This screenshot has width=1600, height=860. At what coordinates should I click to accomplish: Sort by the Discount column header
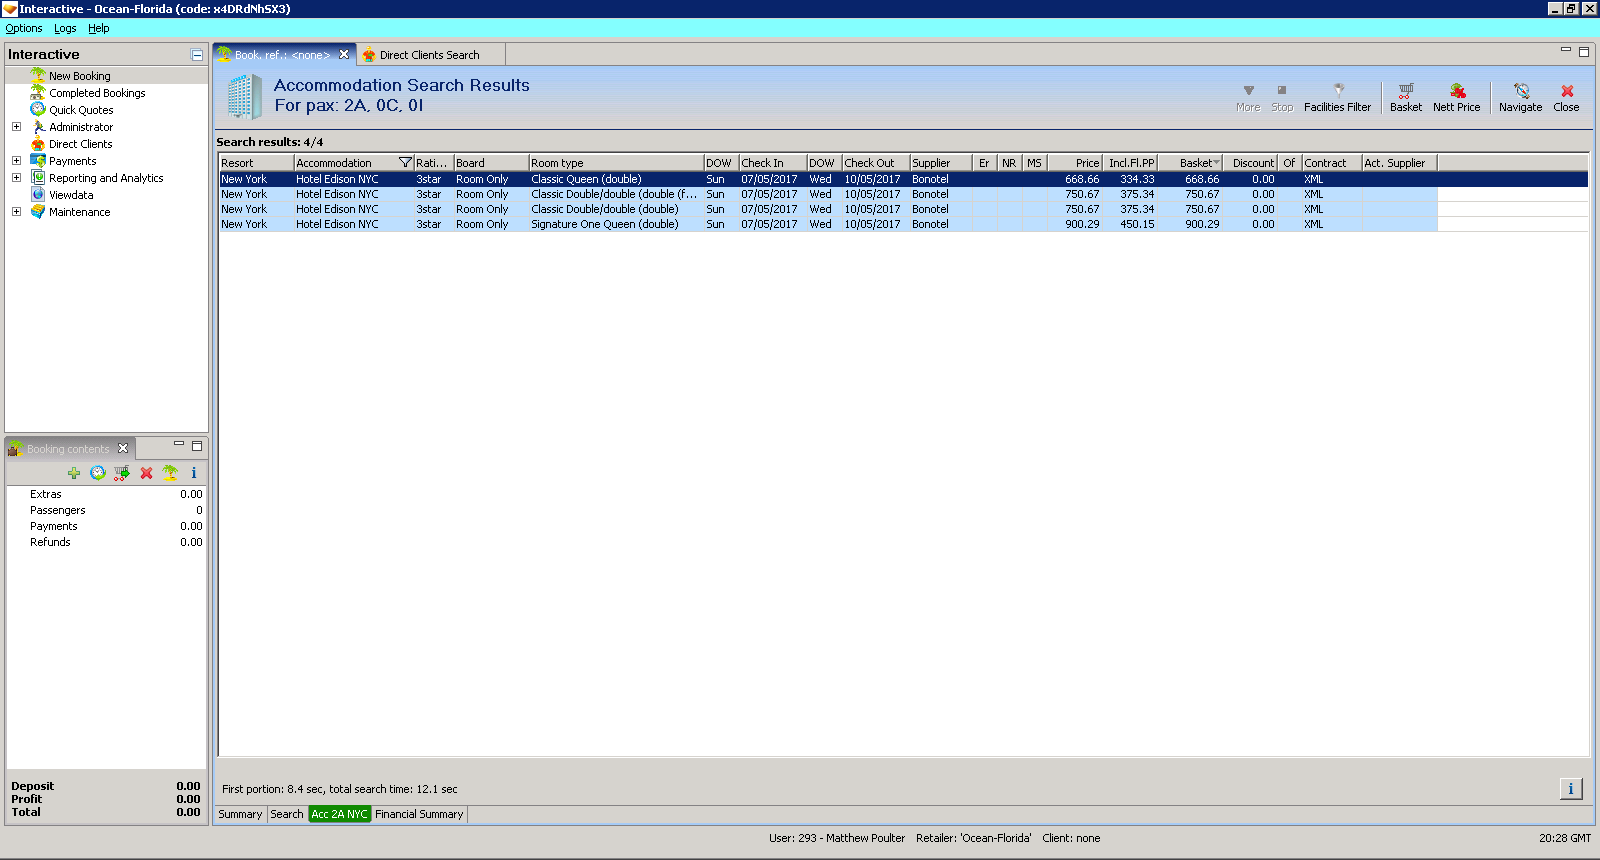(x=1251, y=163)
